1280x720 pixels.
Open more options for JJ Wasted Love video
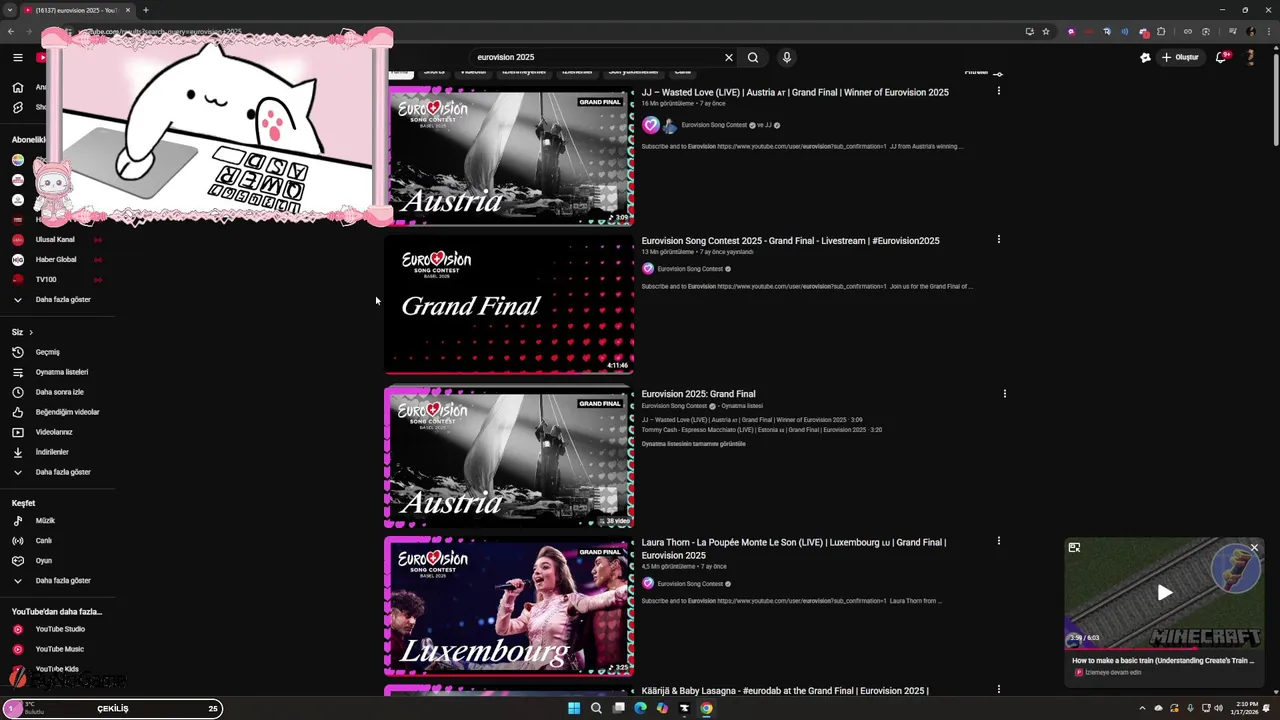coord(998,91)
